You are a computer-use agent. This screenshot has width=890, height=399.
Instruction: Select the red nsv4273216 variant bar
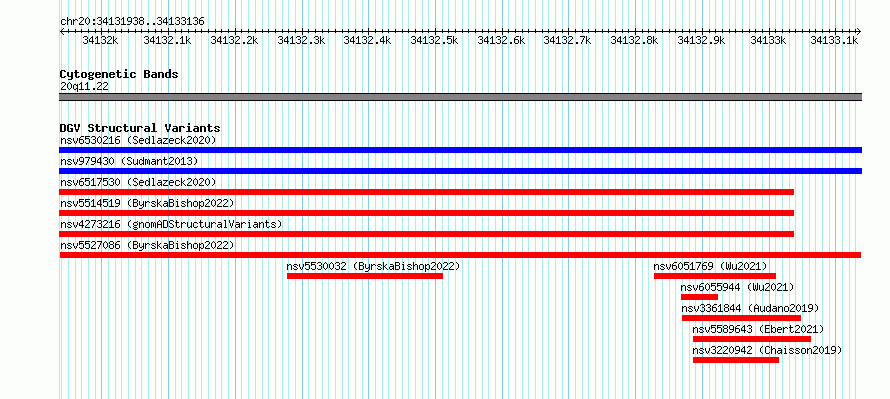coord(426,234)
